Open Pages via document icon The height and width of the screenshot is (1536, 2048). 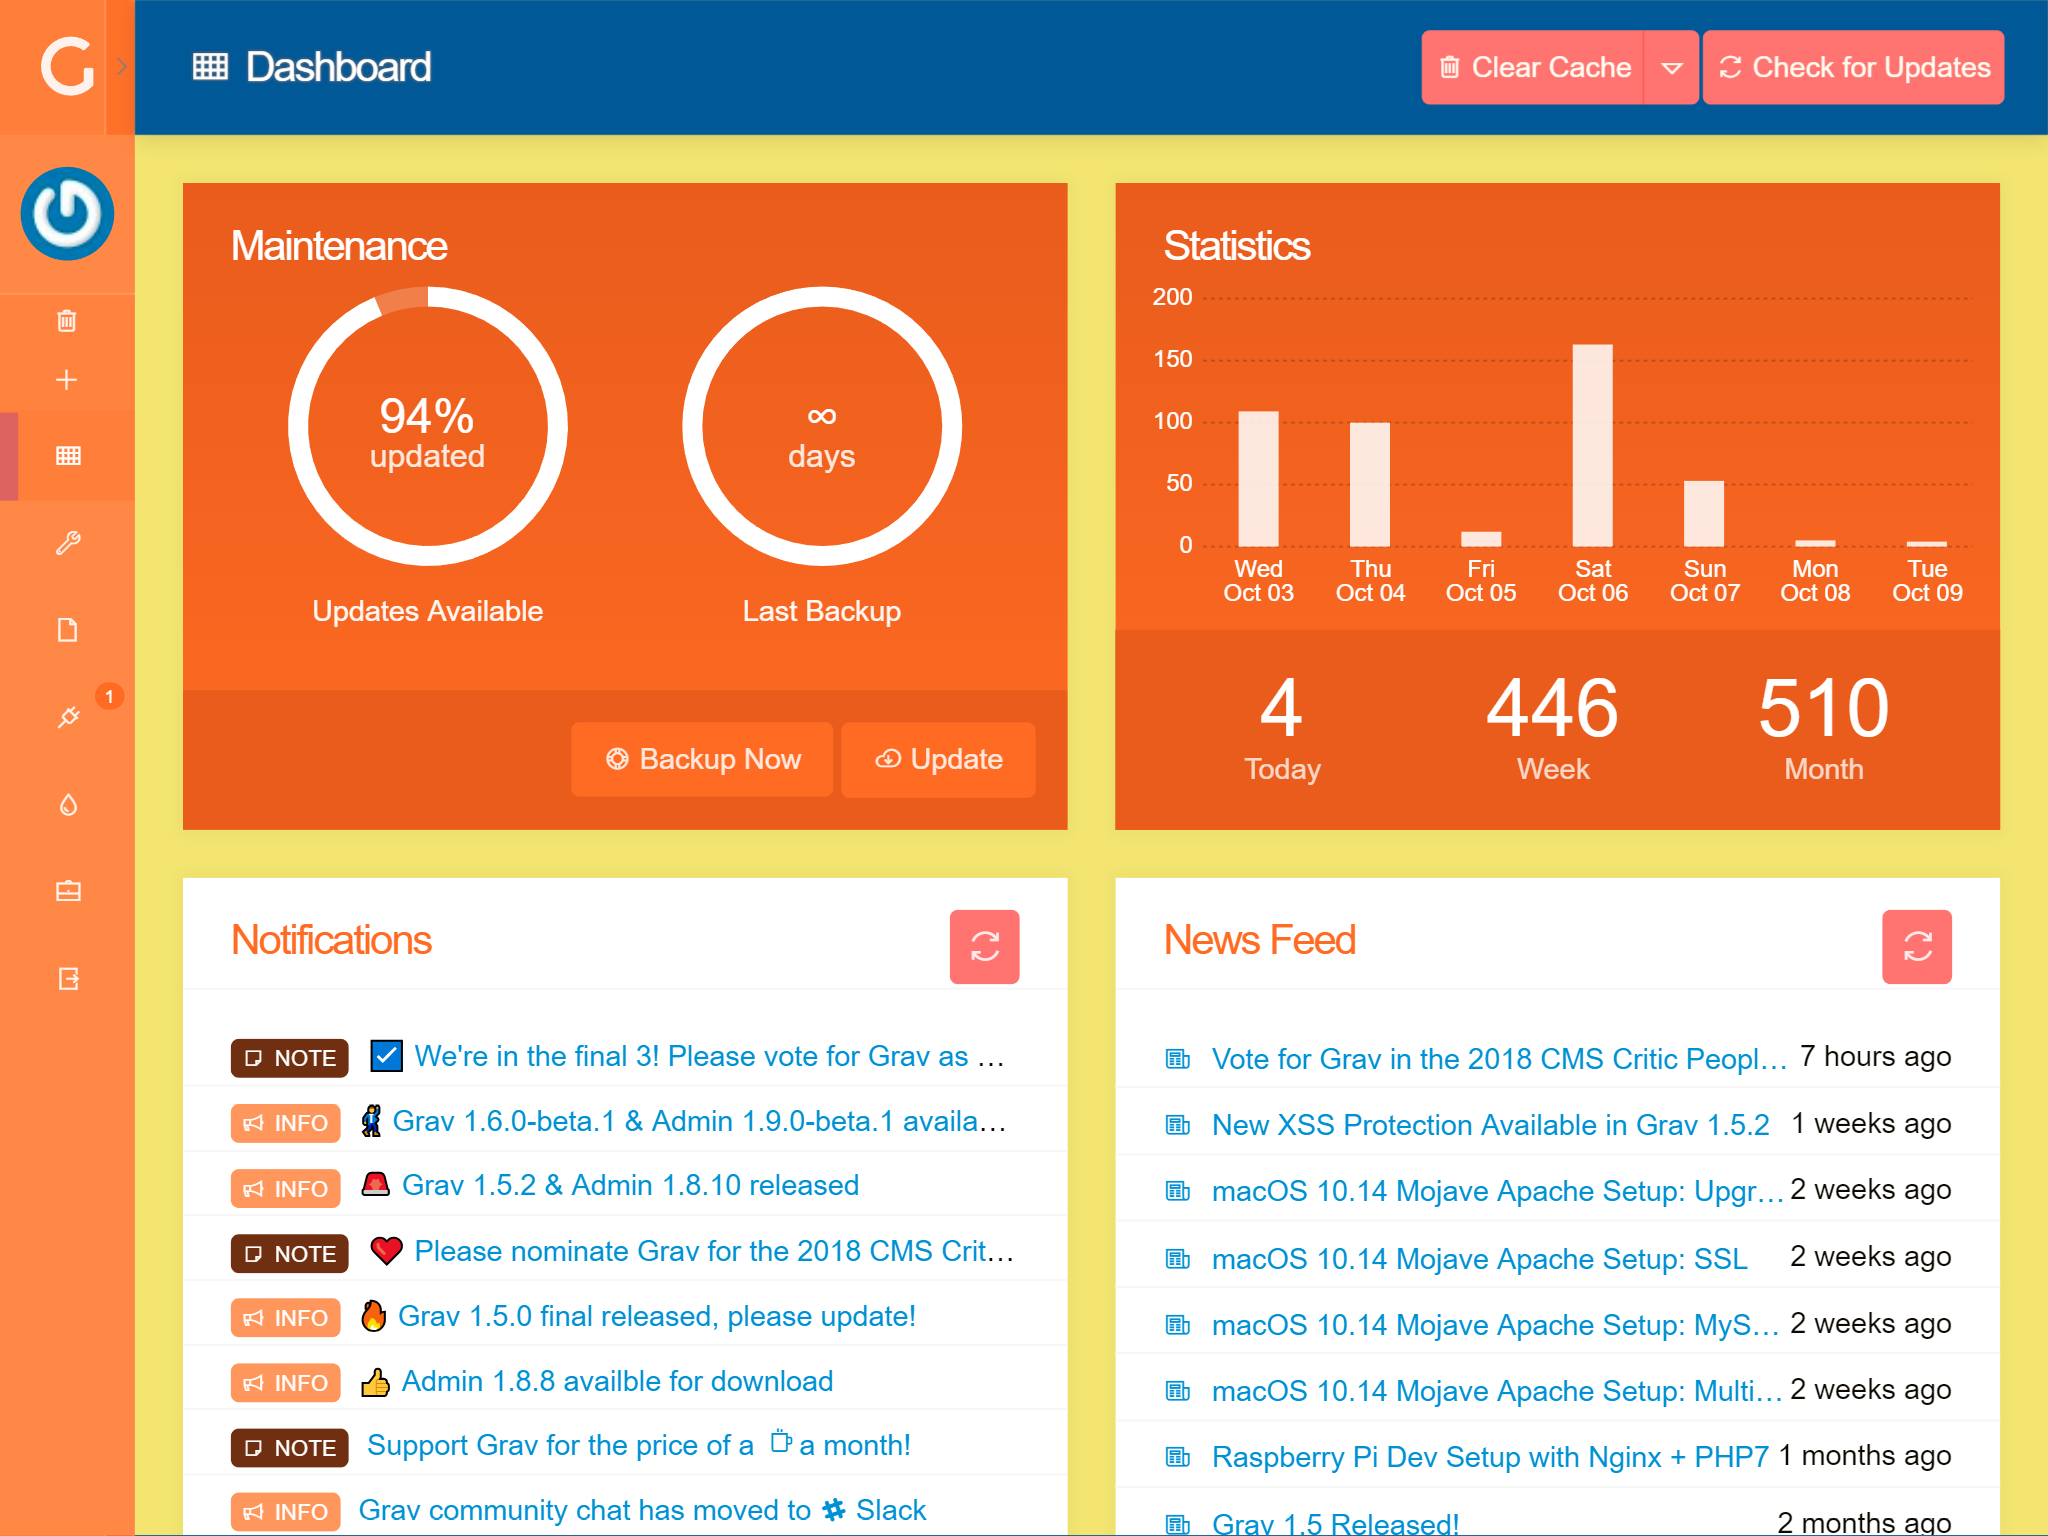pyautogui.click(x=67, y=630)
